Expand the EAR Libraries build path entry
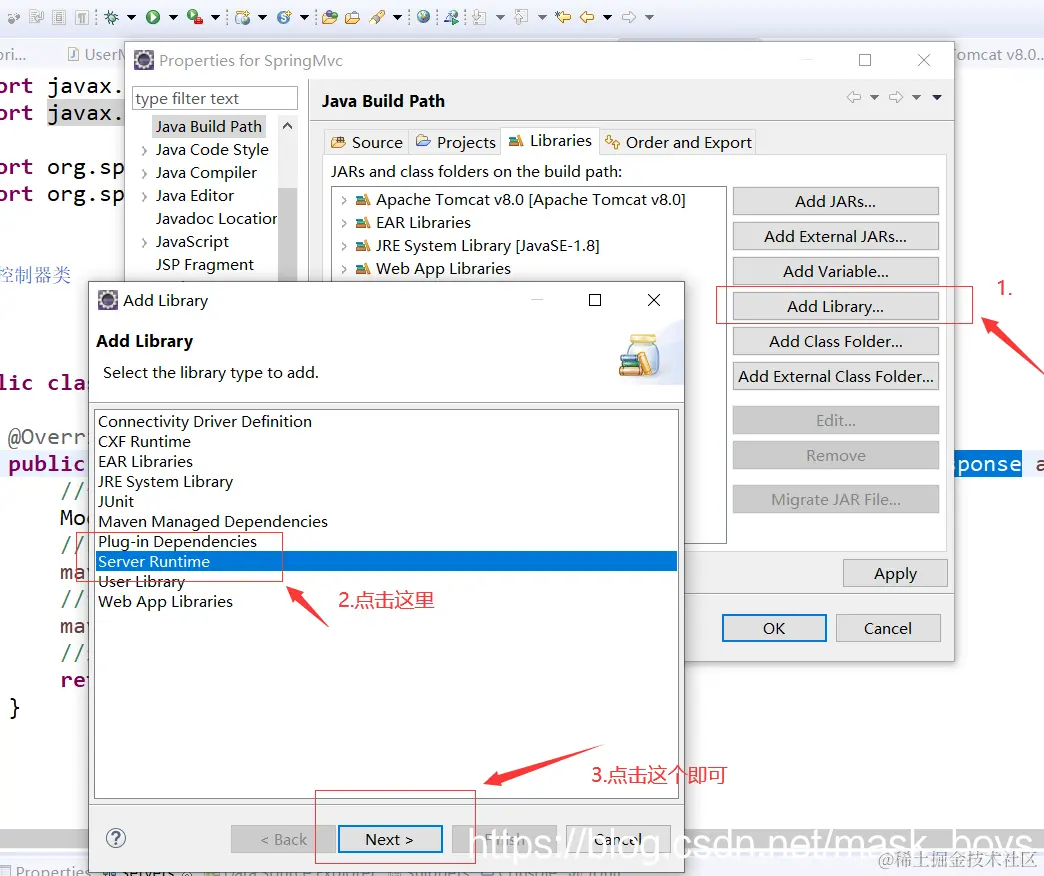 pyautogui.click(x=344, y=223)
